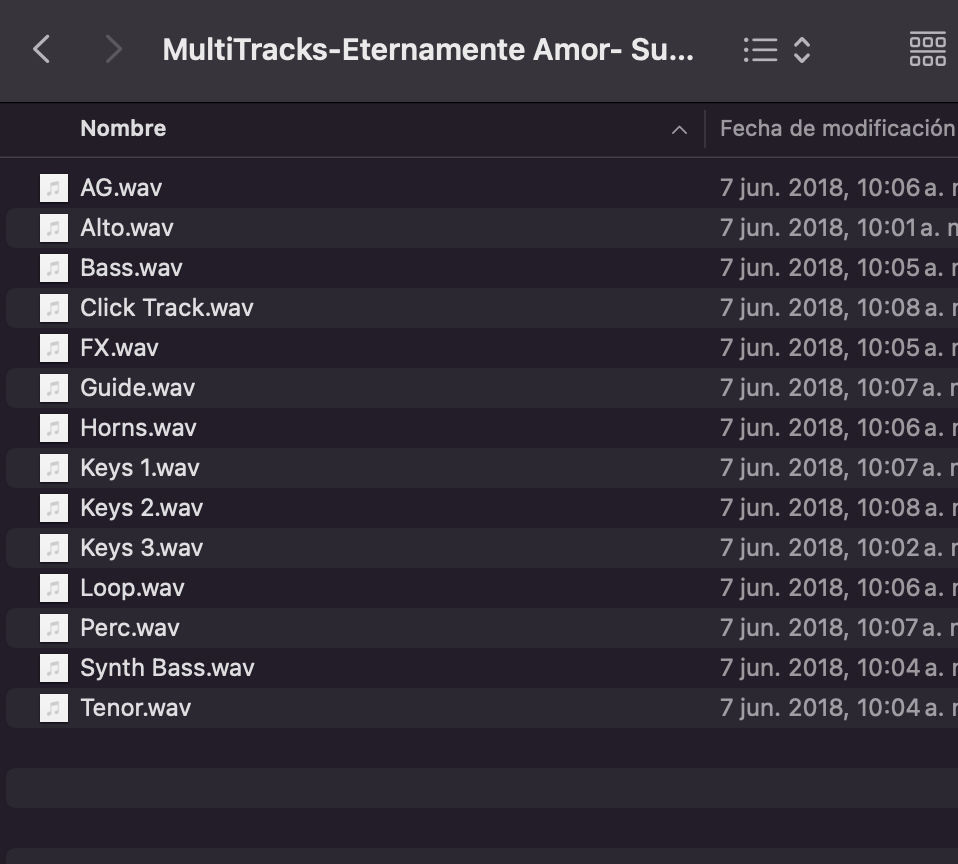
Task: Click the modification date of AG.wav
Action: [x=838, y=188]
